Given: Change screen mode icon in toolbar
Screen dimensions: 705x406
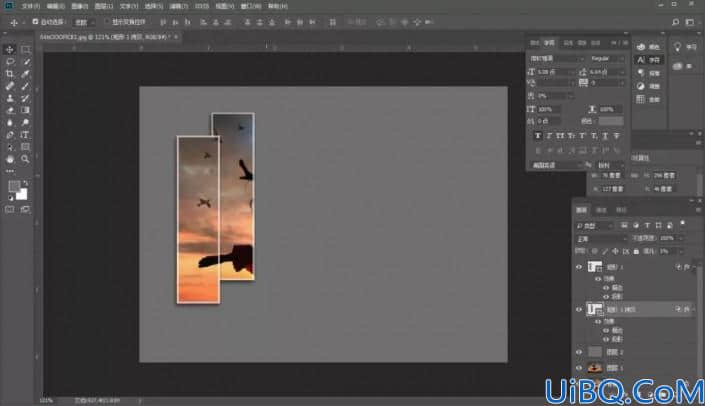Looking at the screenshot, I should (x=25, y=209).
